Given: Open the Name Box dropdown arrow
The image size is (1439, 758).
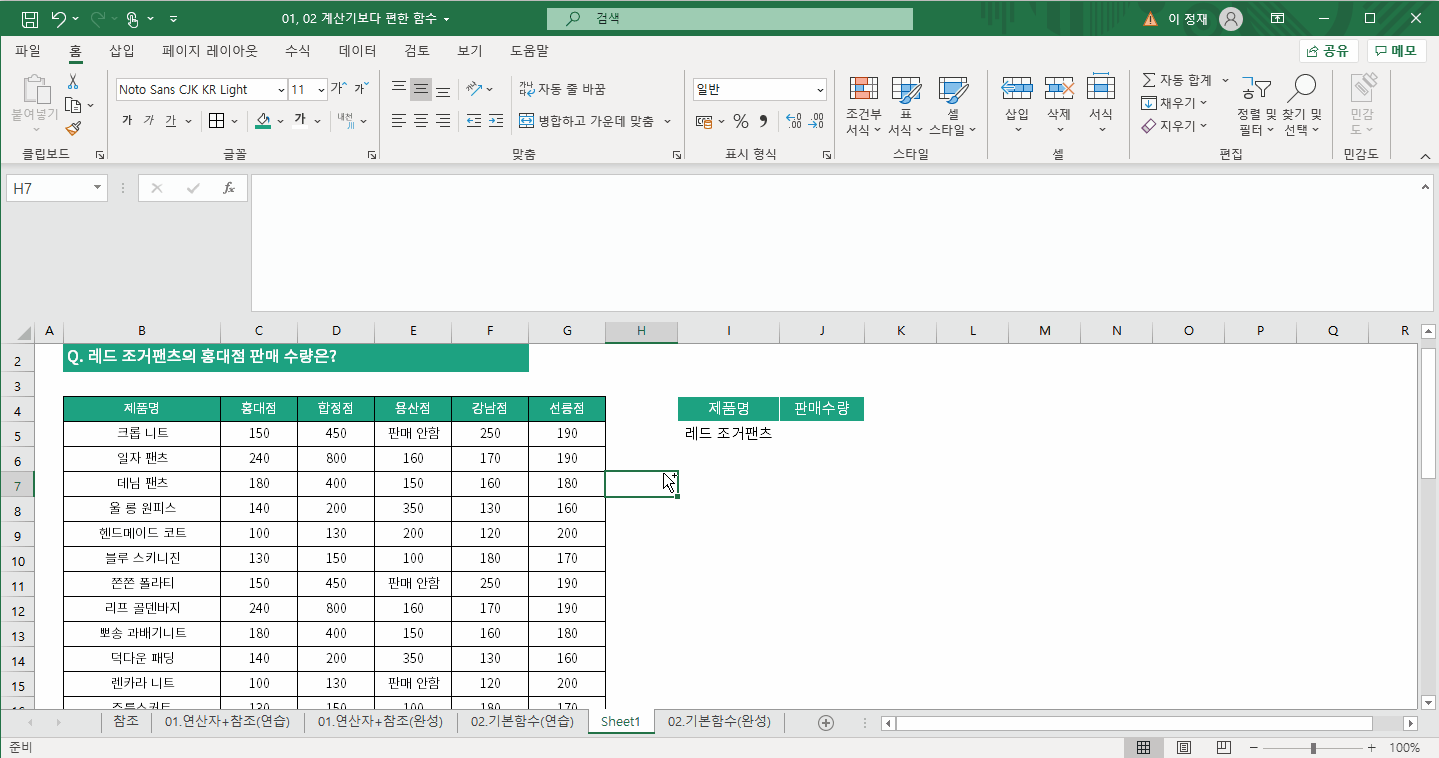Looking at the screenshot, I should 98,188.
